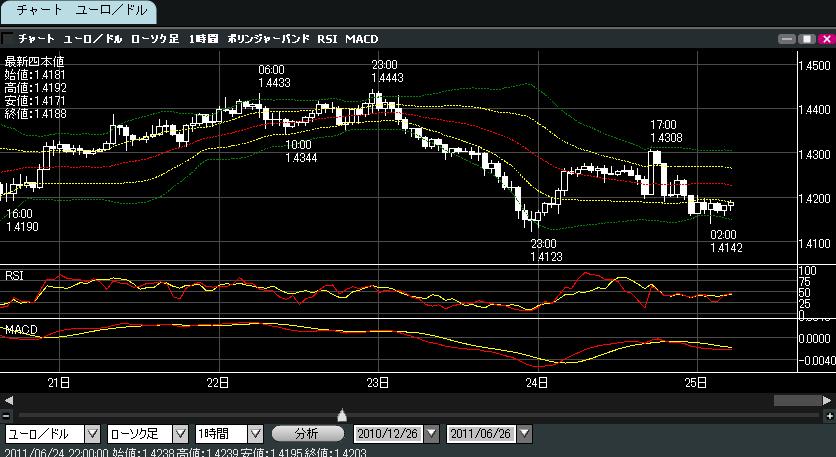This screenshot has width=836, height=457.
Task: Click the left scroll arrow below the chart
Action: click(6, 400)
